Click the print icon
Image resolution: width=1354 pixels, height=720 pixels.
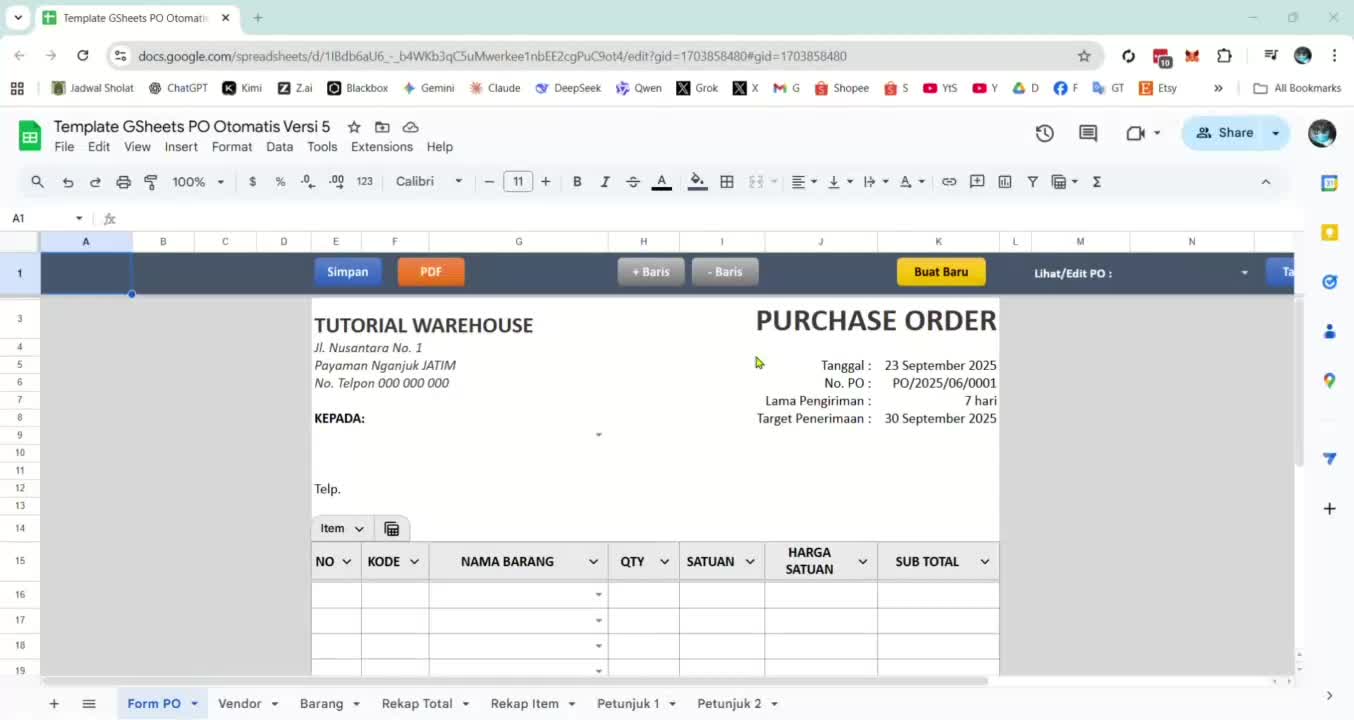point(123,182)
